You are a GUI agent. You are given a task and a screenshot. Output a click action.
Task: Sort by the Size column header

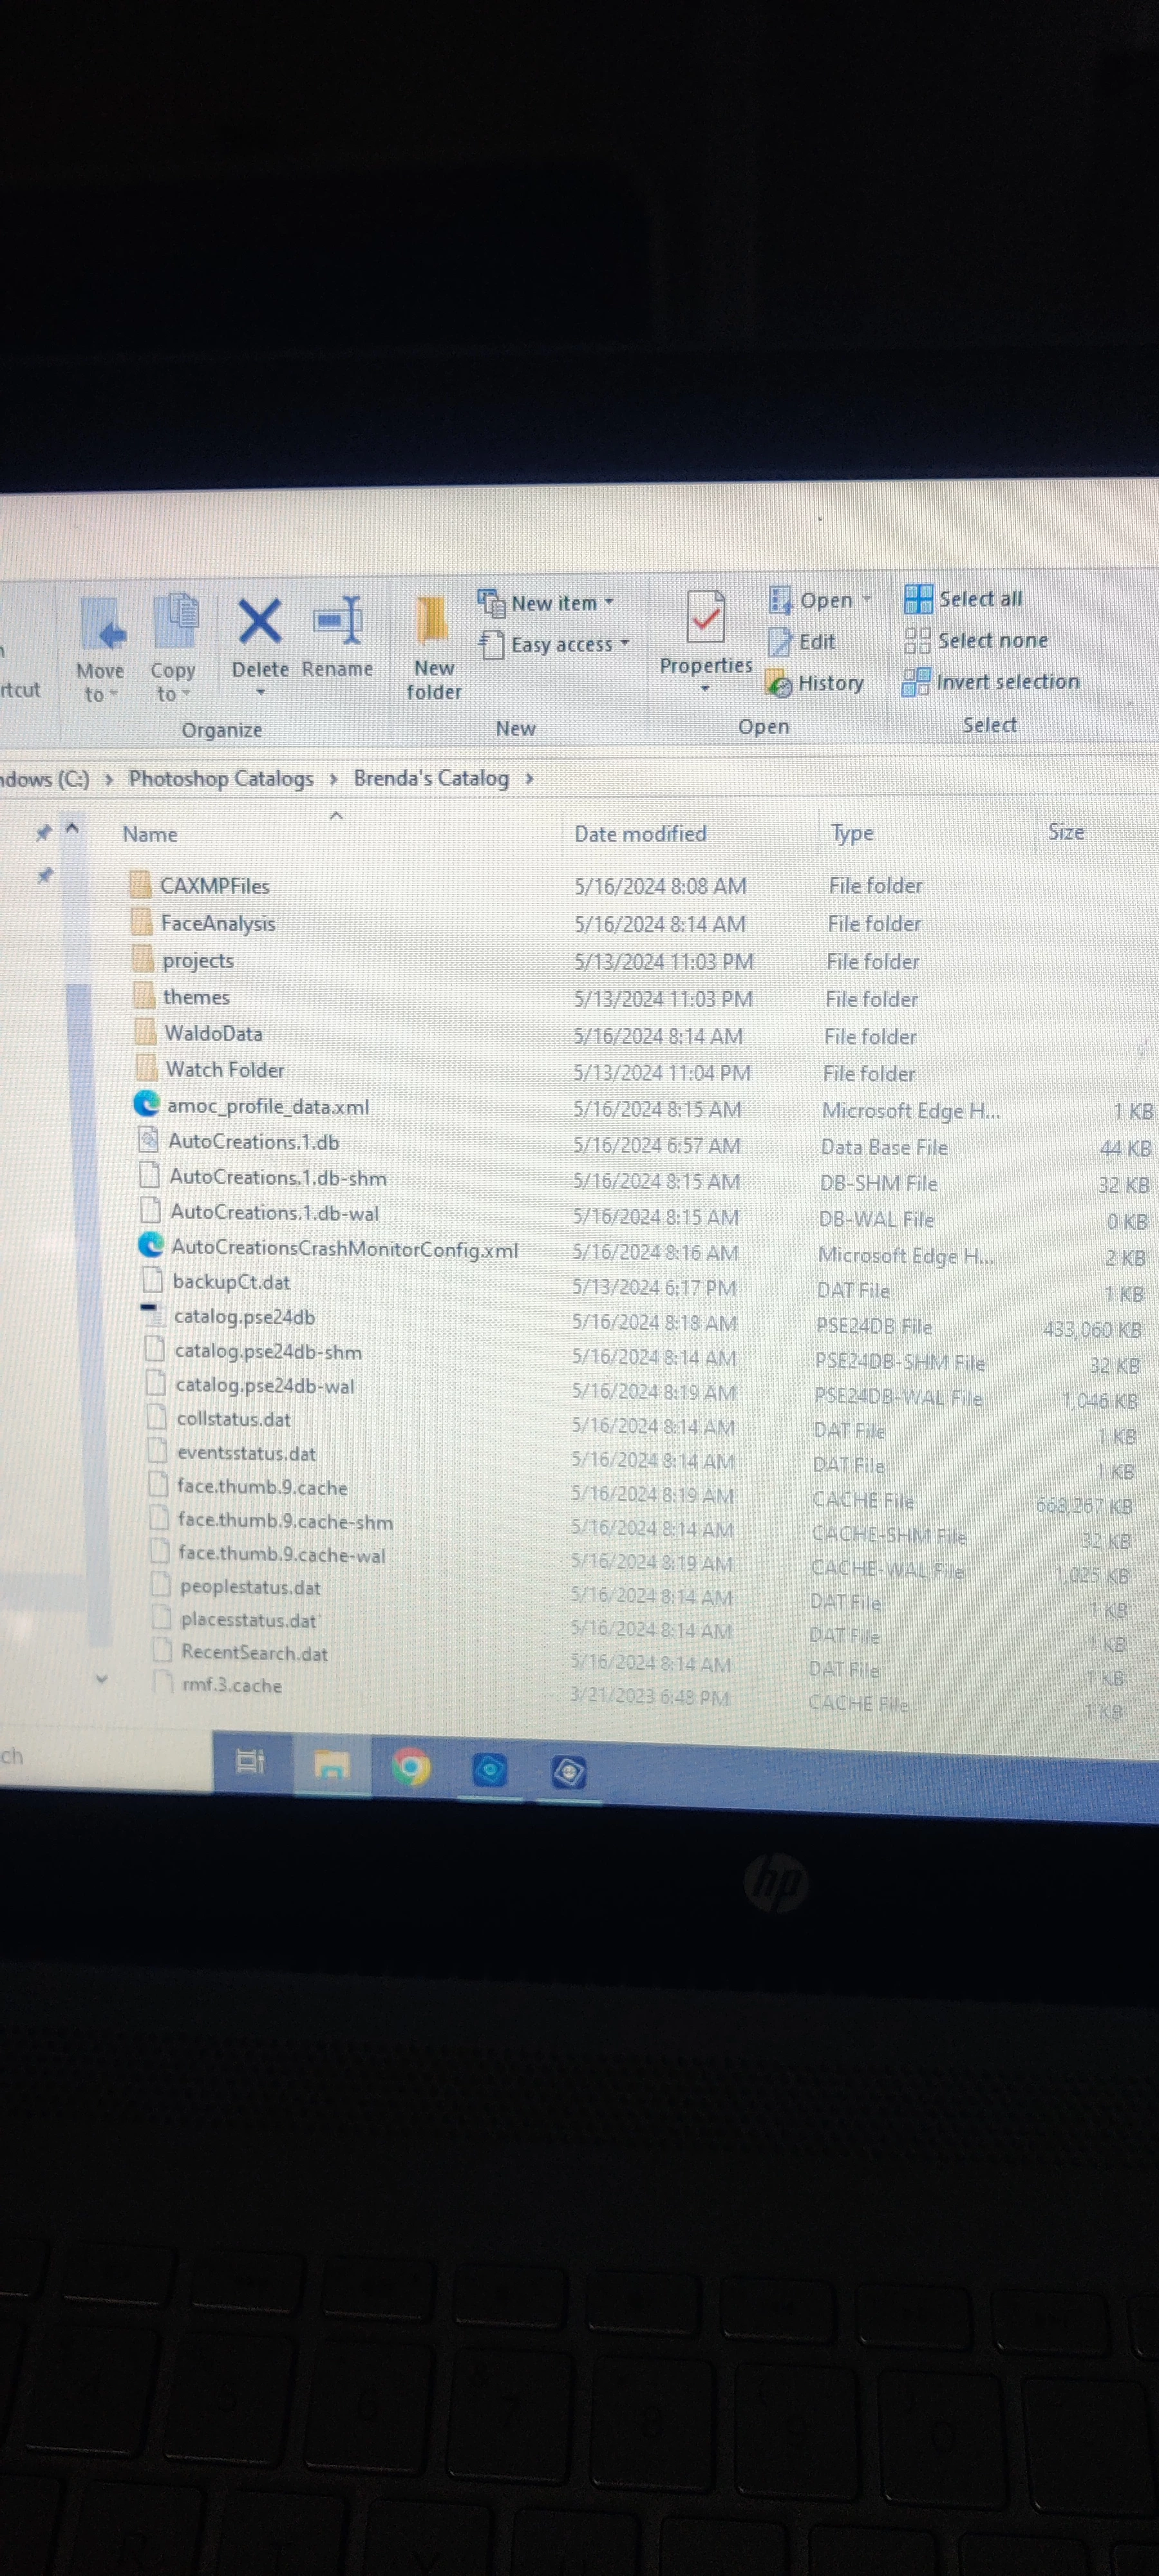tap(1066, 831)
